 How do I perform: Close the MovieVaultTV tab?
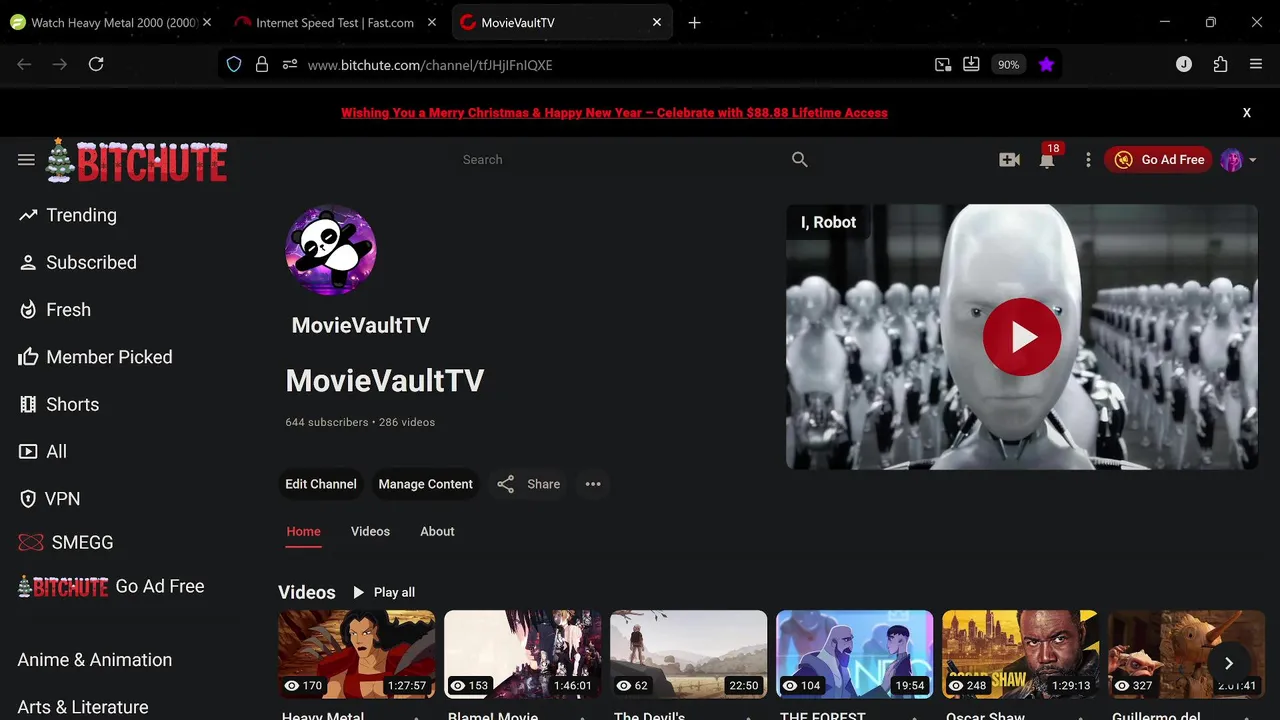tap(657, 22)
